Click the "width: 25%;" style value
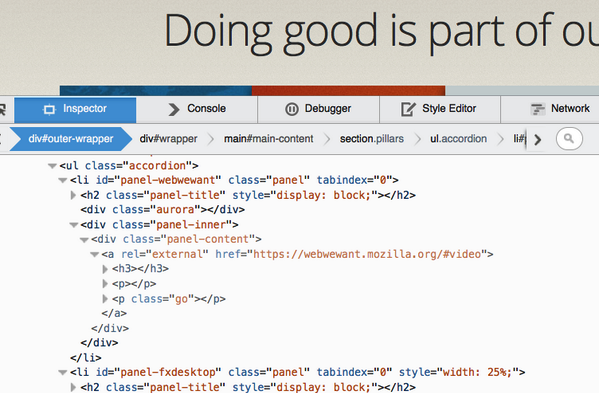This screenshot has width=599, height=393. (x=477, y=372)
